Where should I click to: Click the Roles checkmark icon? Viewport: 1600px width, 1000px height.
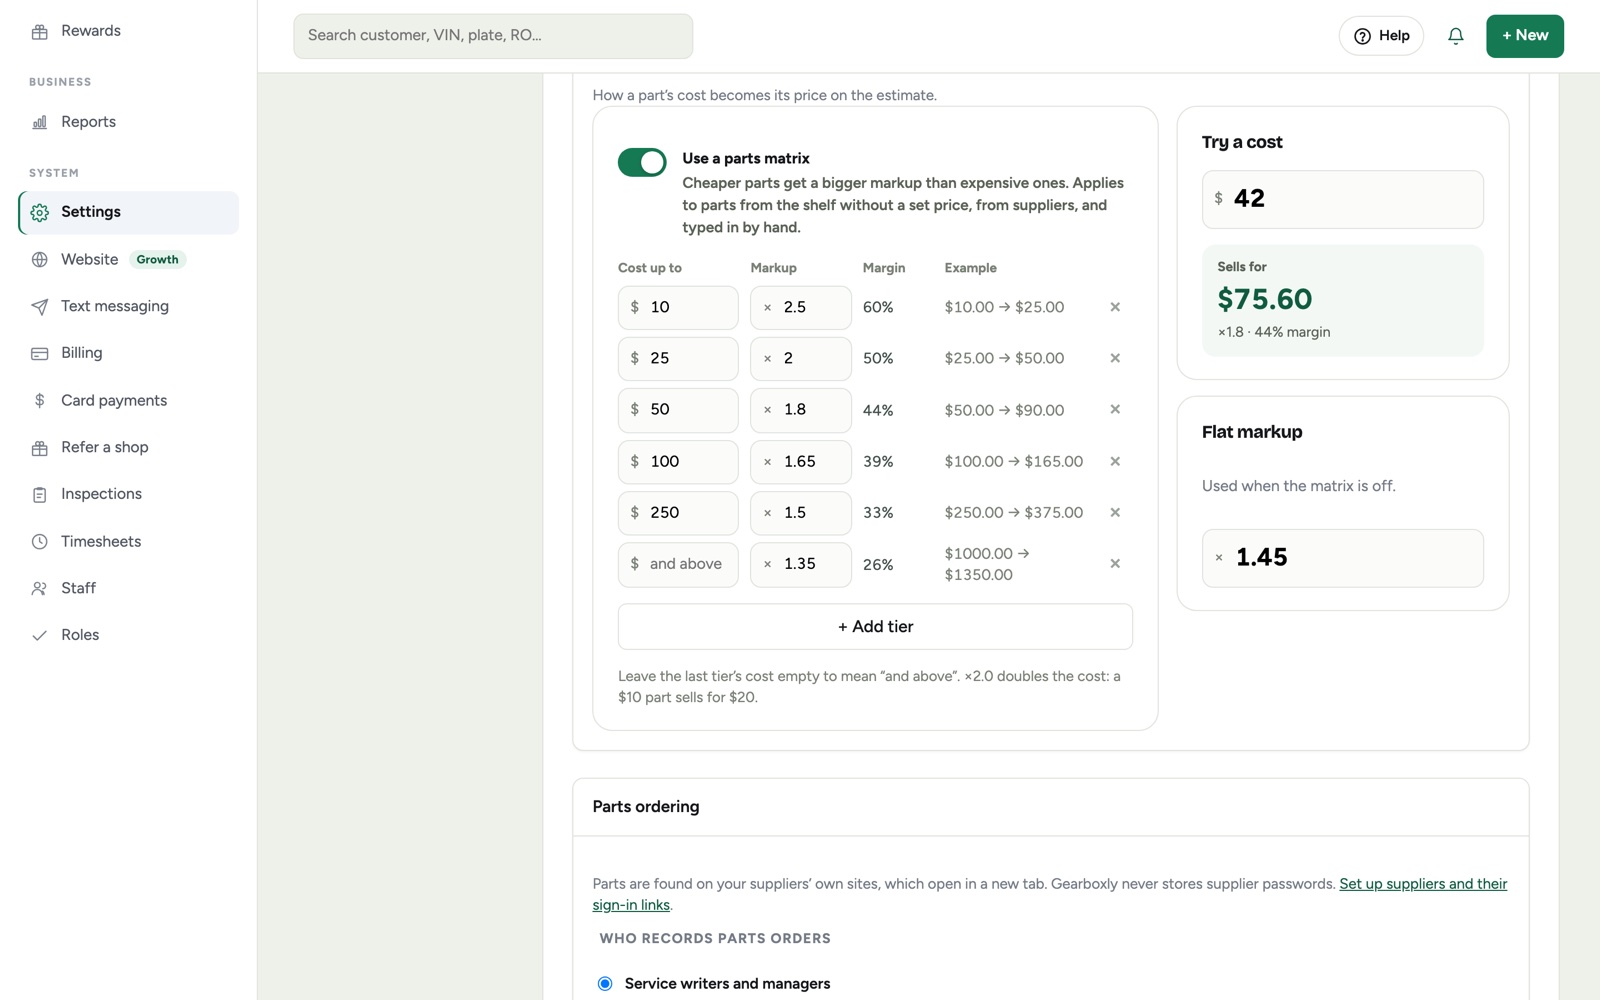tap(40, 636)
